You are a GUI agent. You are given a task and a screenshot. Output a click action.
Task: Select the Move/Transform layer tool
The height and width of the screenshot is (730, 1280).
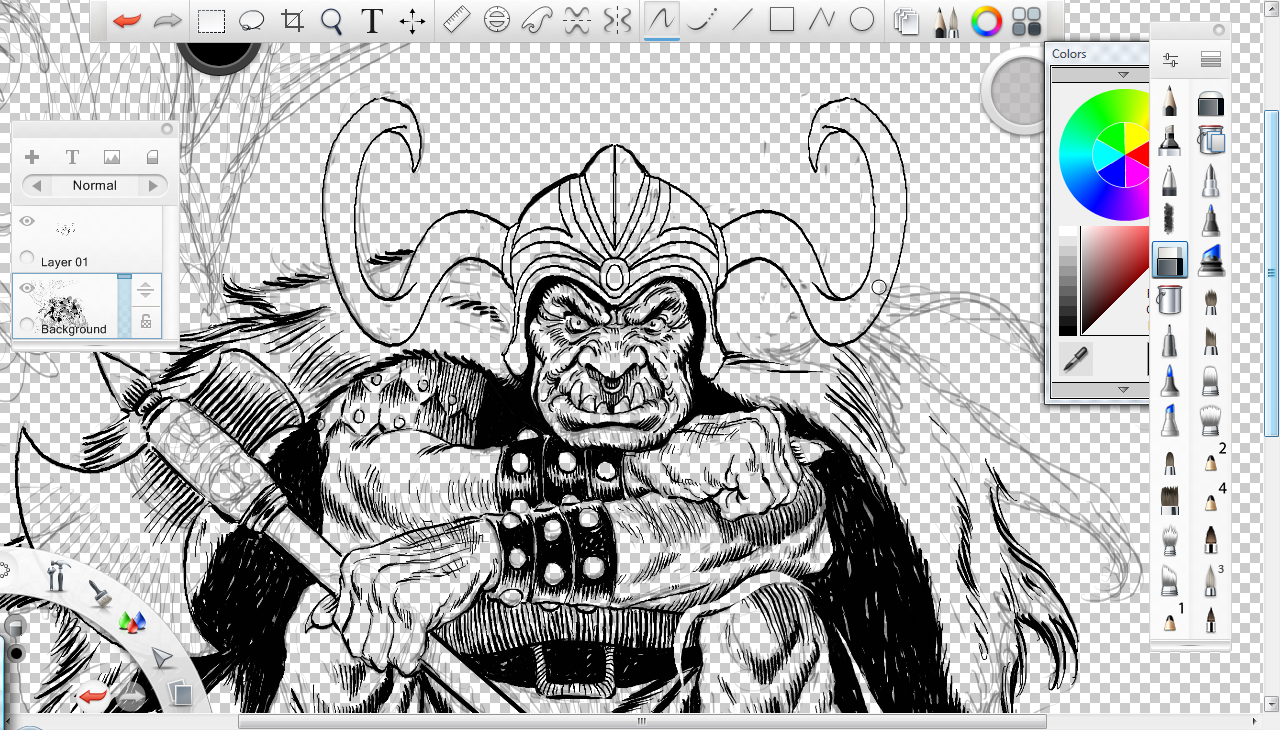pos(412,21)
